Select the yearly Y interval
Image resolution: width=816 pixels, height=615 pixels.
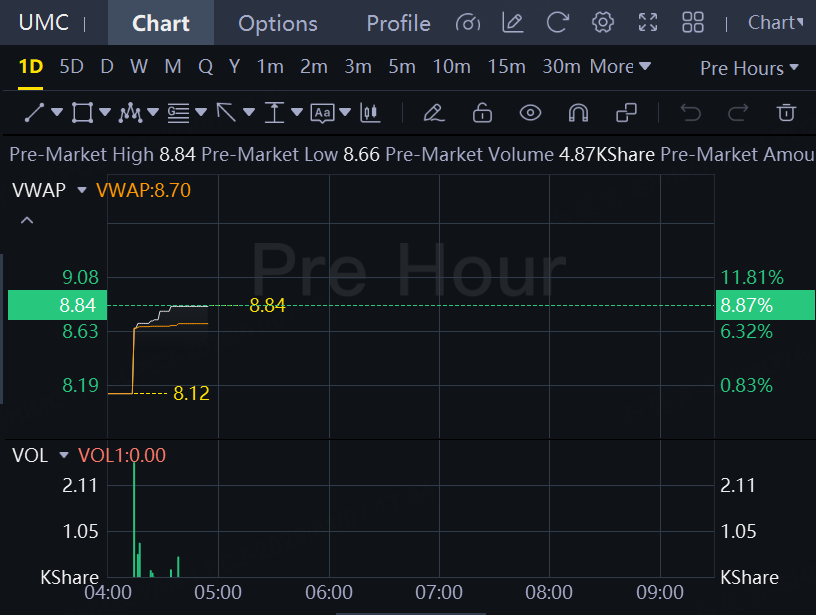click(x=234, y=67)
